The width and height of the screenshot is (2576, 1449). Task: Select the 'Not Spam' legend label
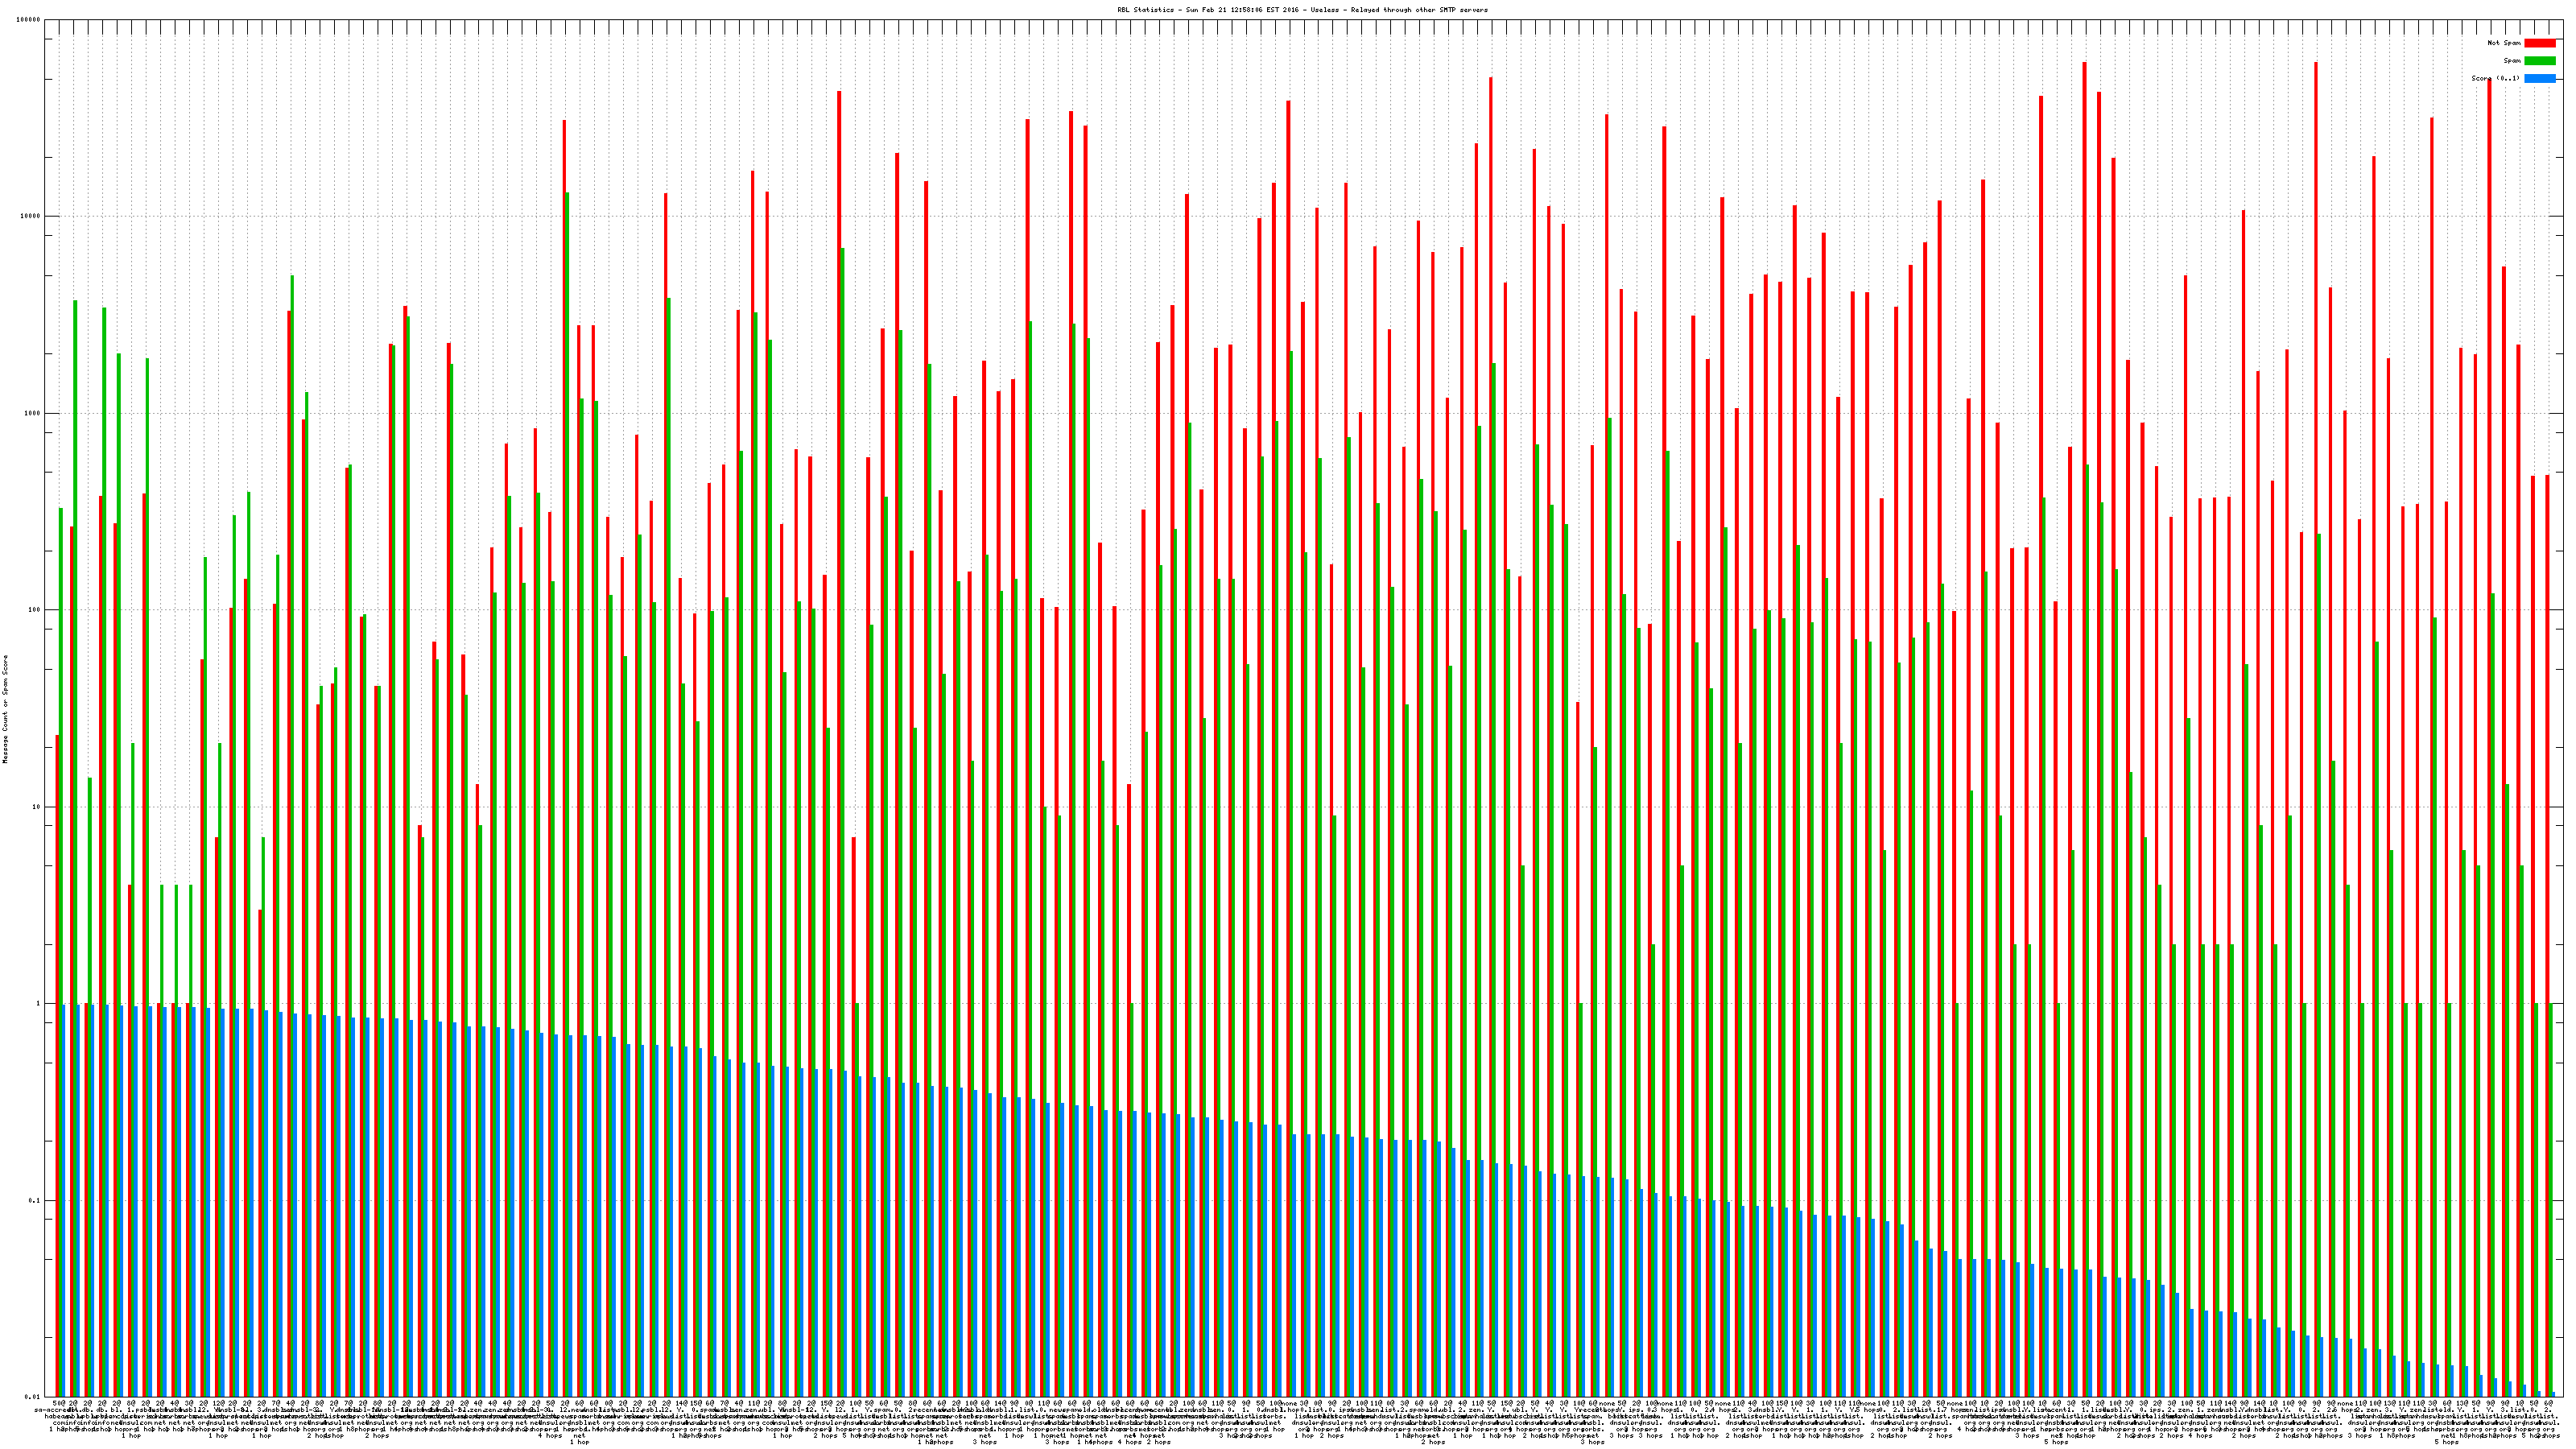click(x=2504, y=43)
